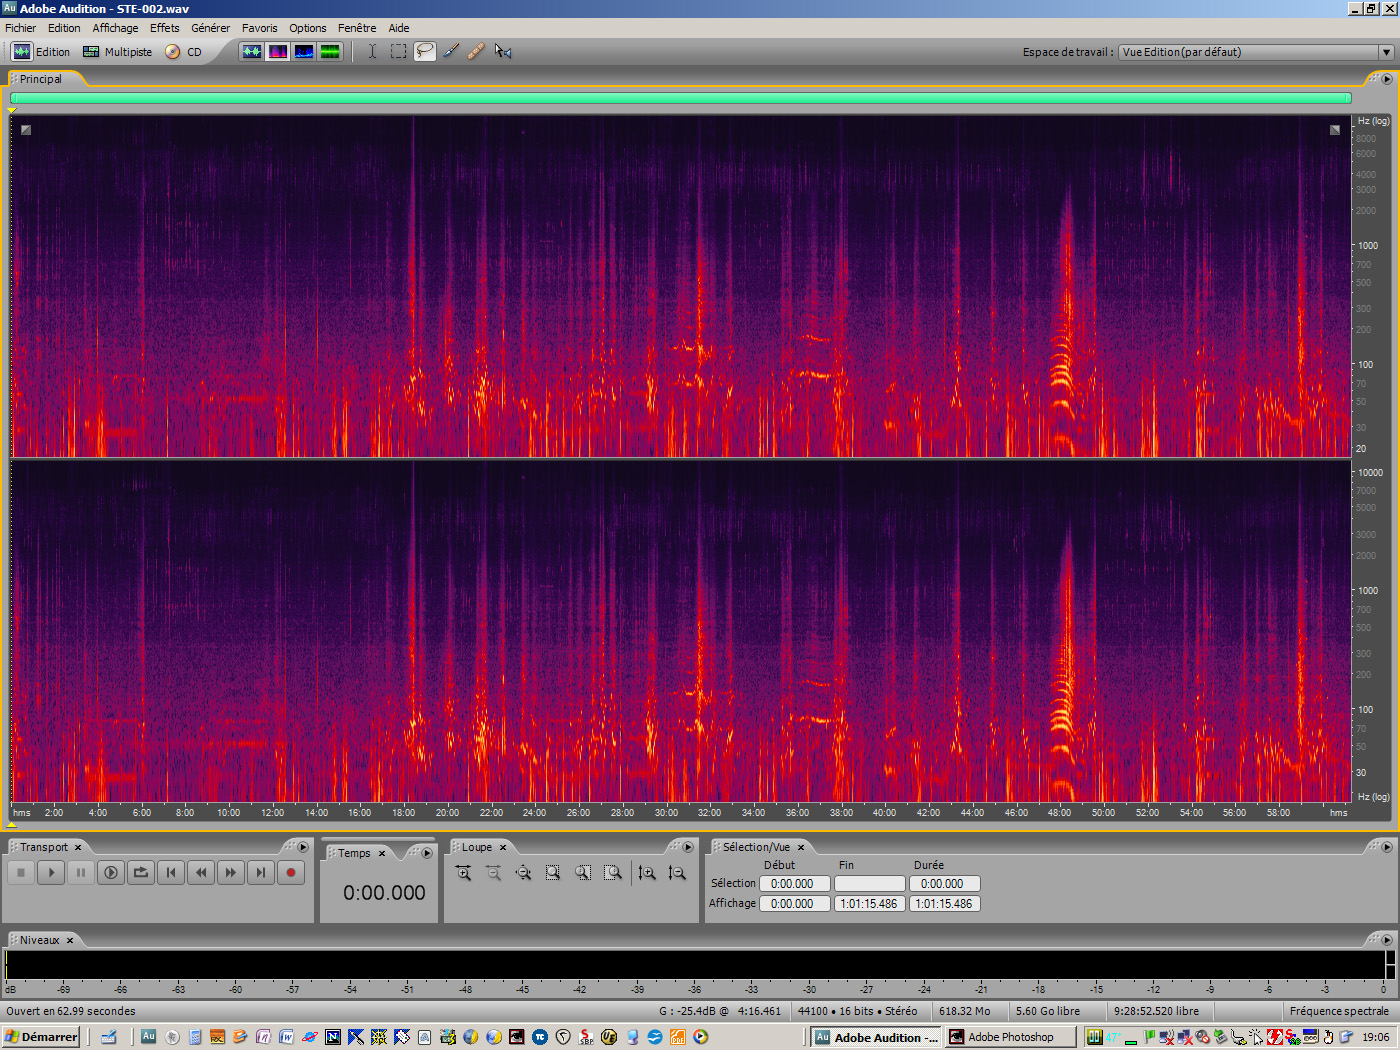Zoom in horizontally from the Loupe panel
The image size is (1400, 1050).
pyautogui.click(x=463, y=872)
